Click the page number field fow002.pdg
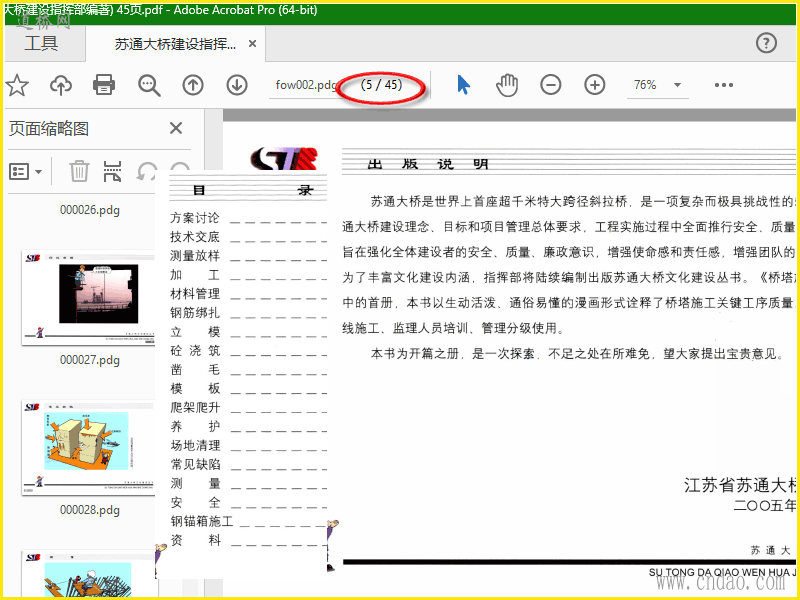The width and height of the screenshot is (800, 600). pos(306,85)
